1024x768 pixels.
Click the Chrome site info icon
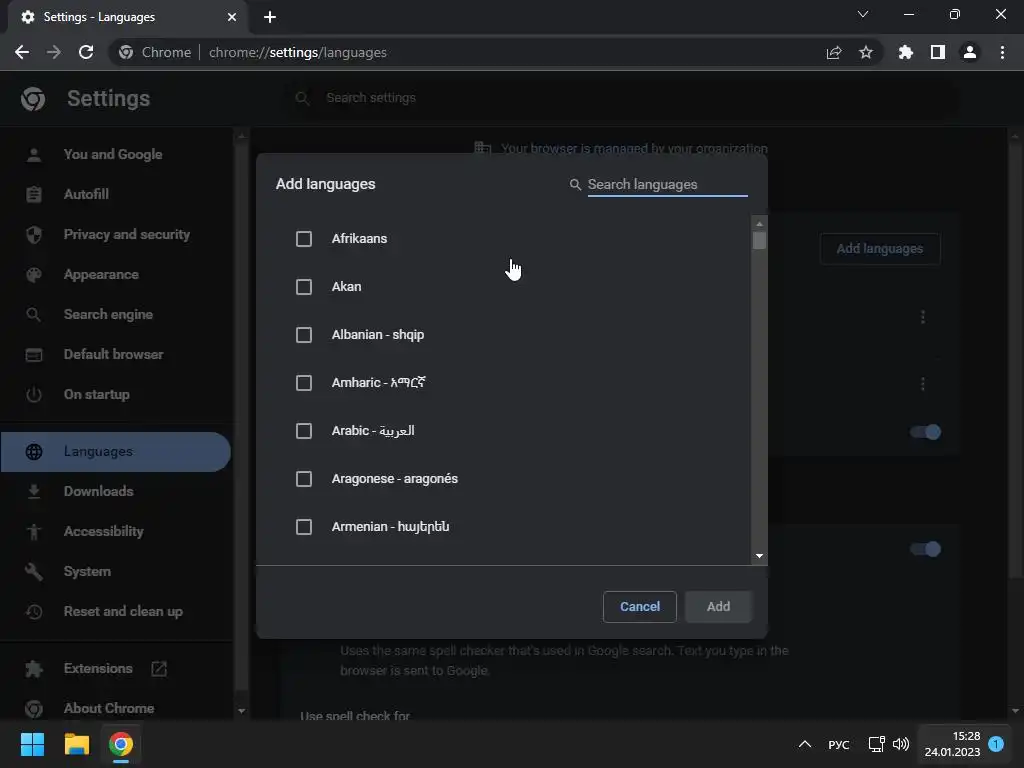[126, 52]
